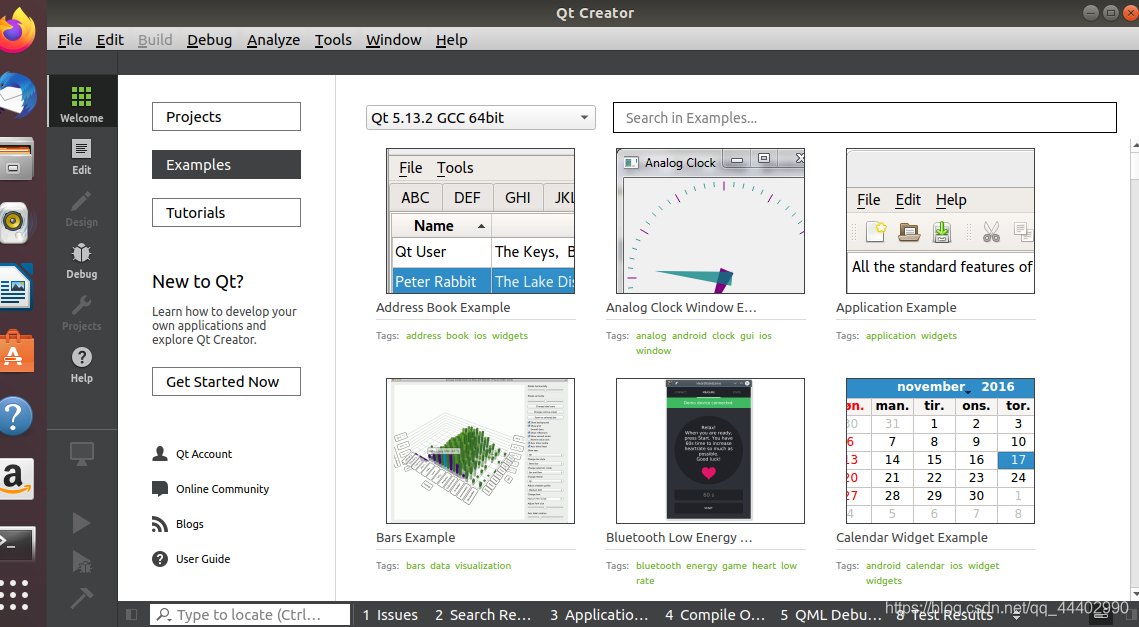Build the project with the hammer icon
This screenshot has height=627, width=1139.
tap(82, 599)
